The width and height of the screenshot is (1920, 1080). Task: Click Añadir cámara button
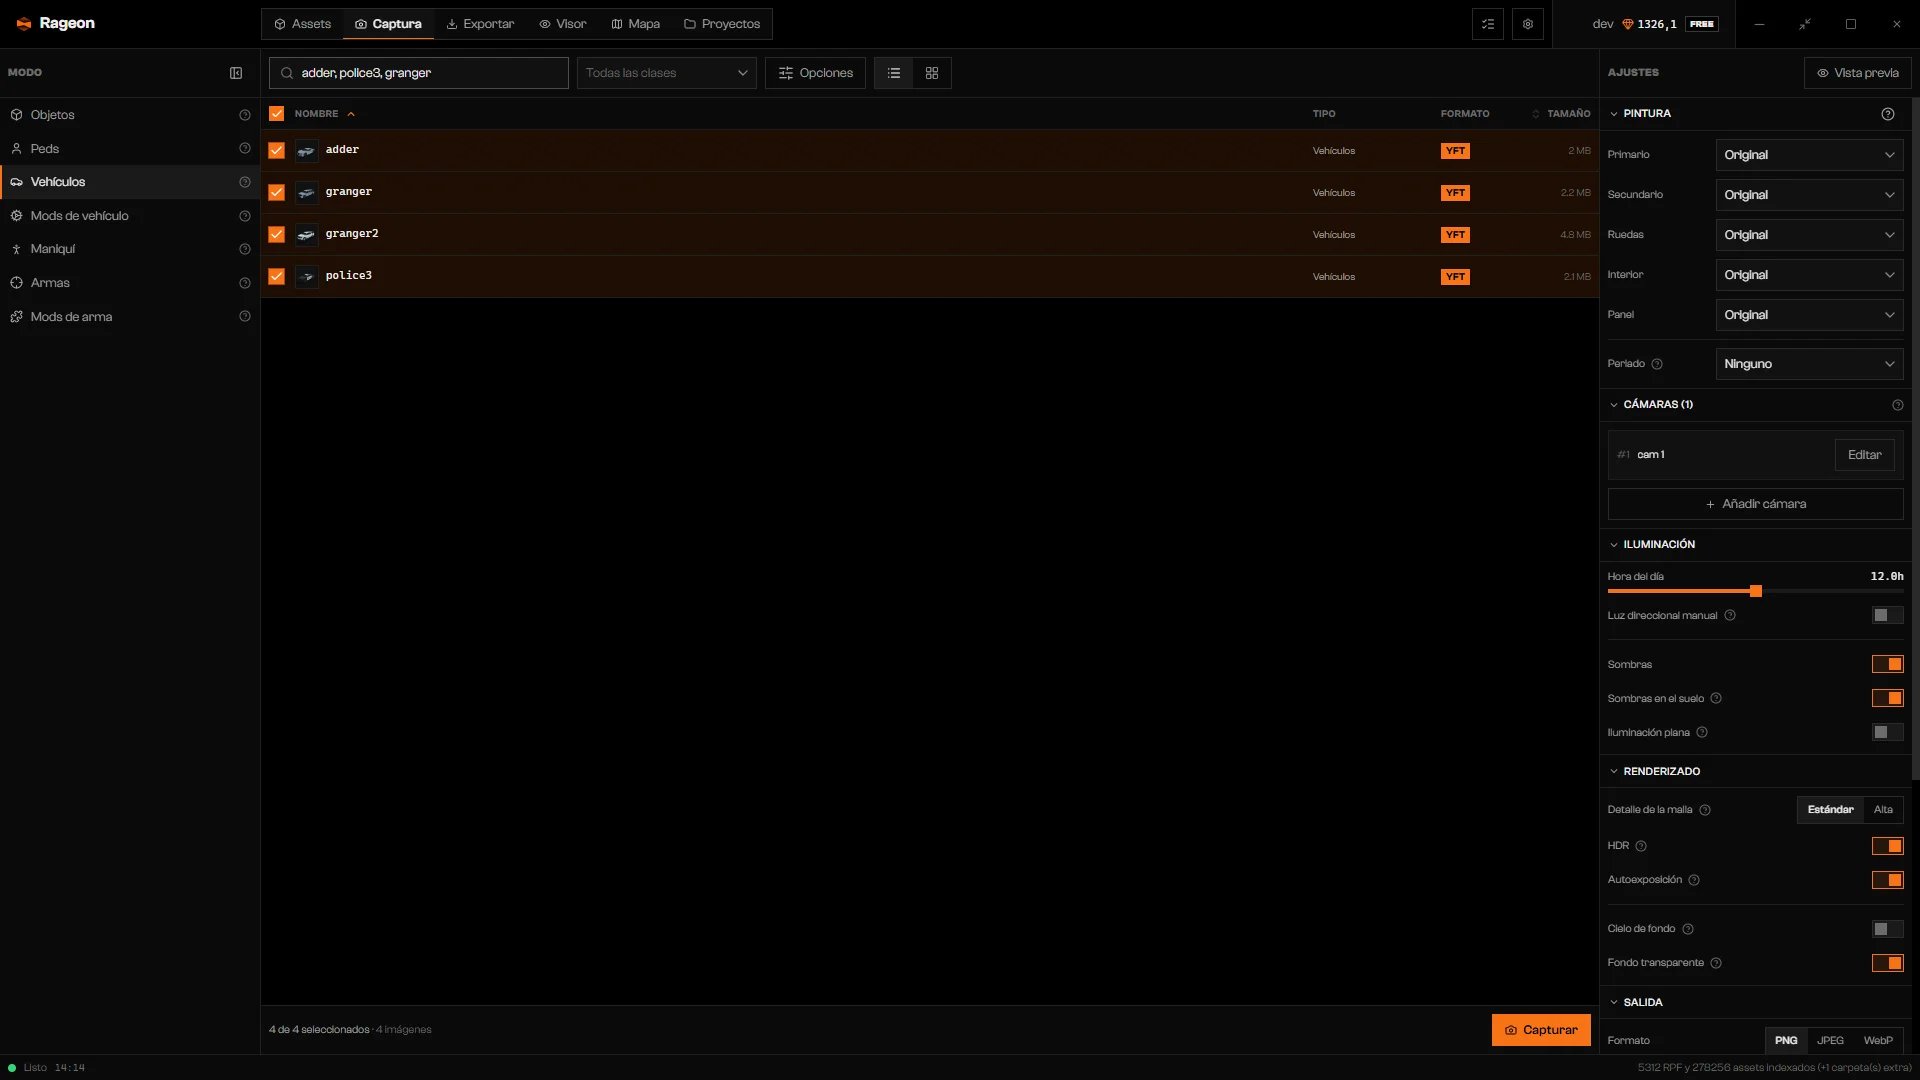click(1756, 504)
